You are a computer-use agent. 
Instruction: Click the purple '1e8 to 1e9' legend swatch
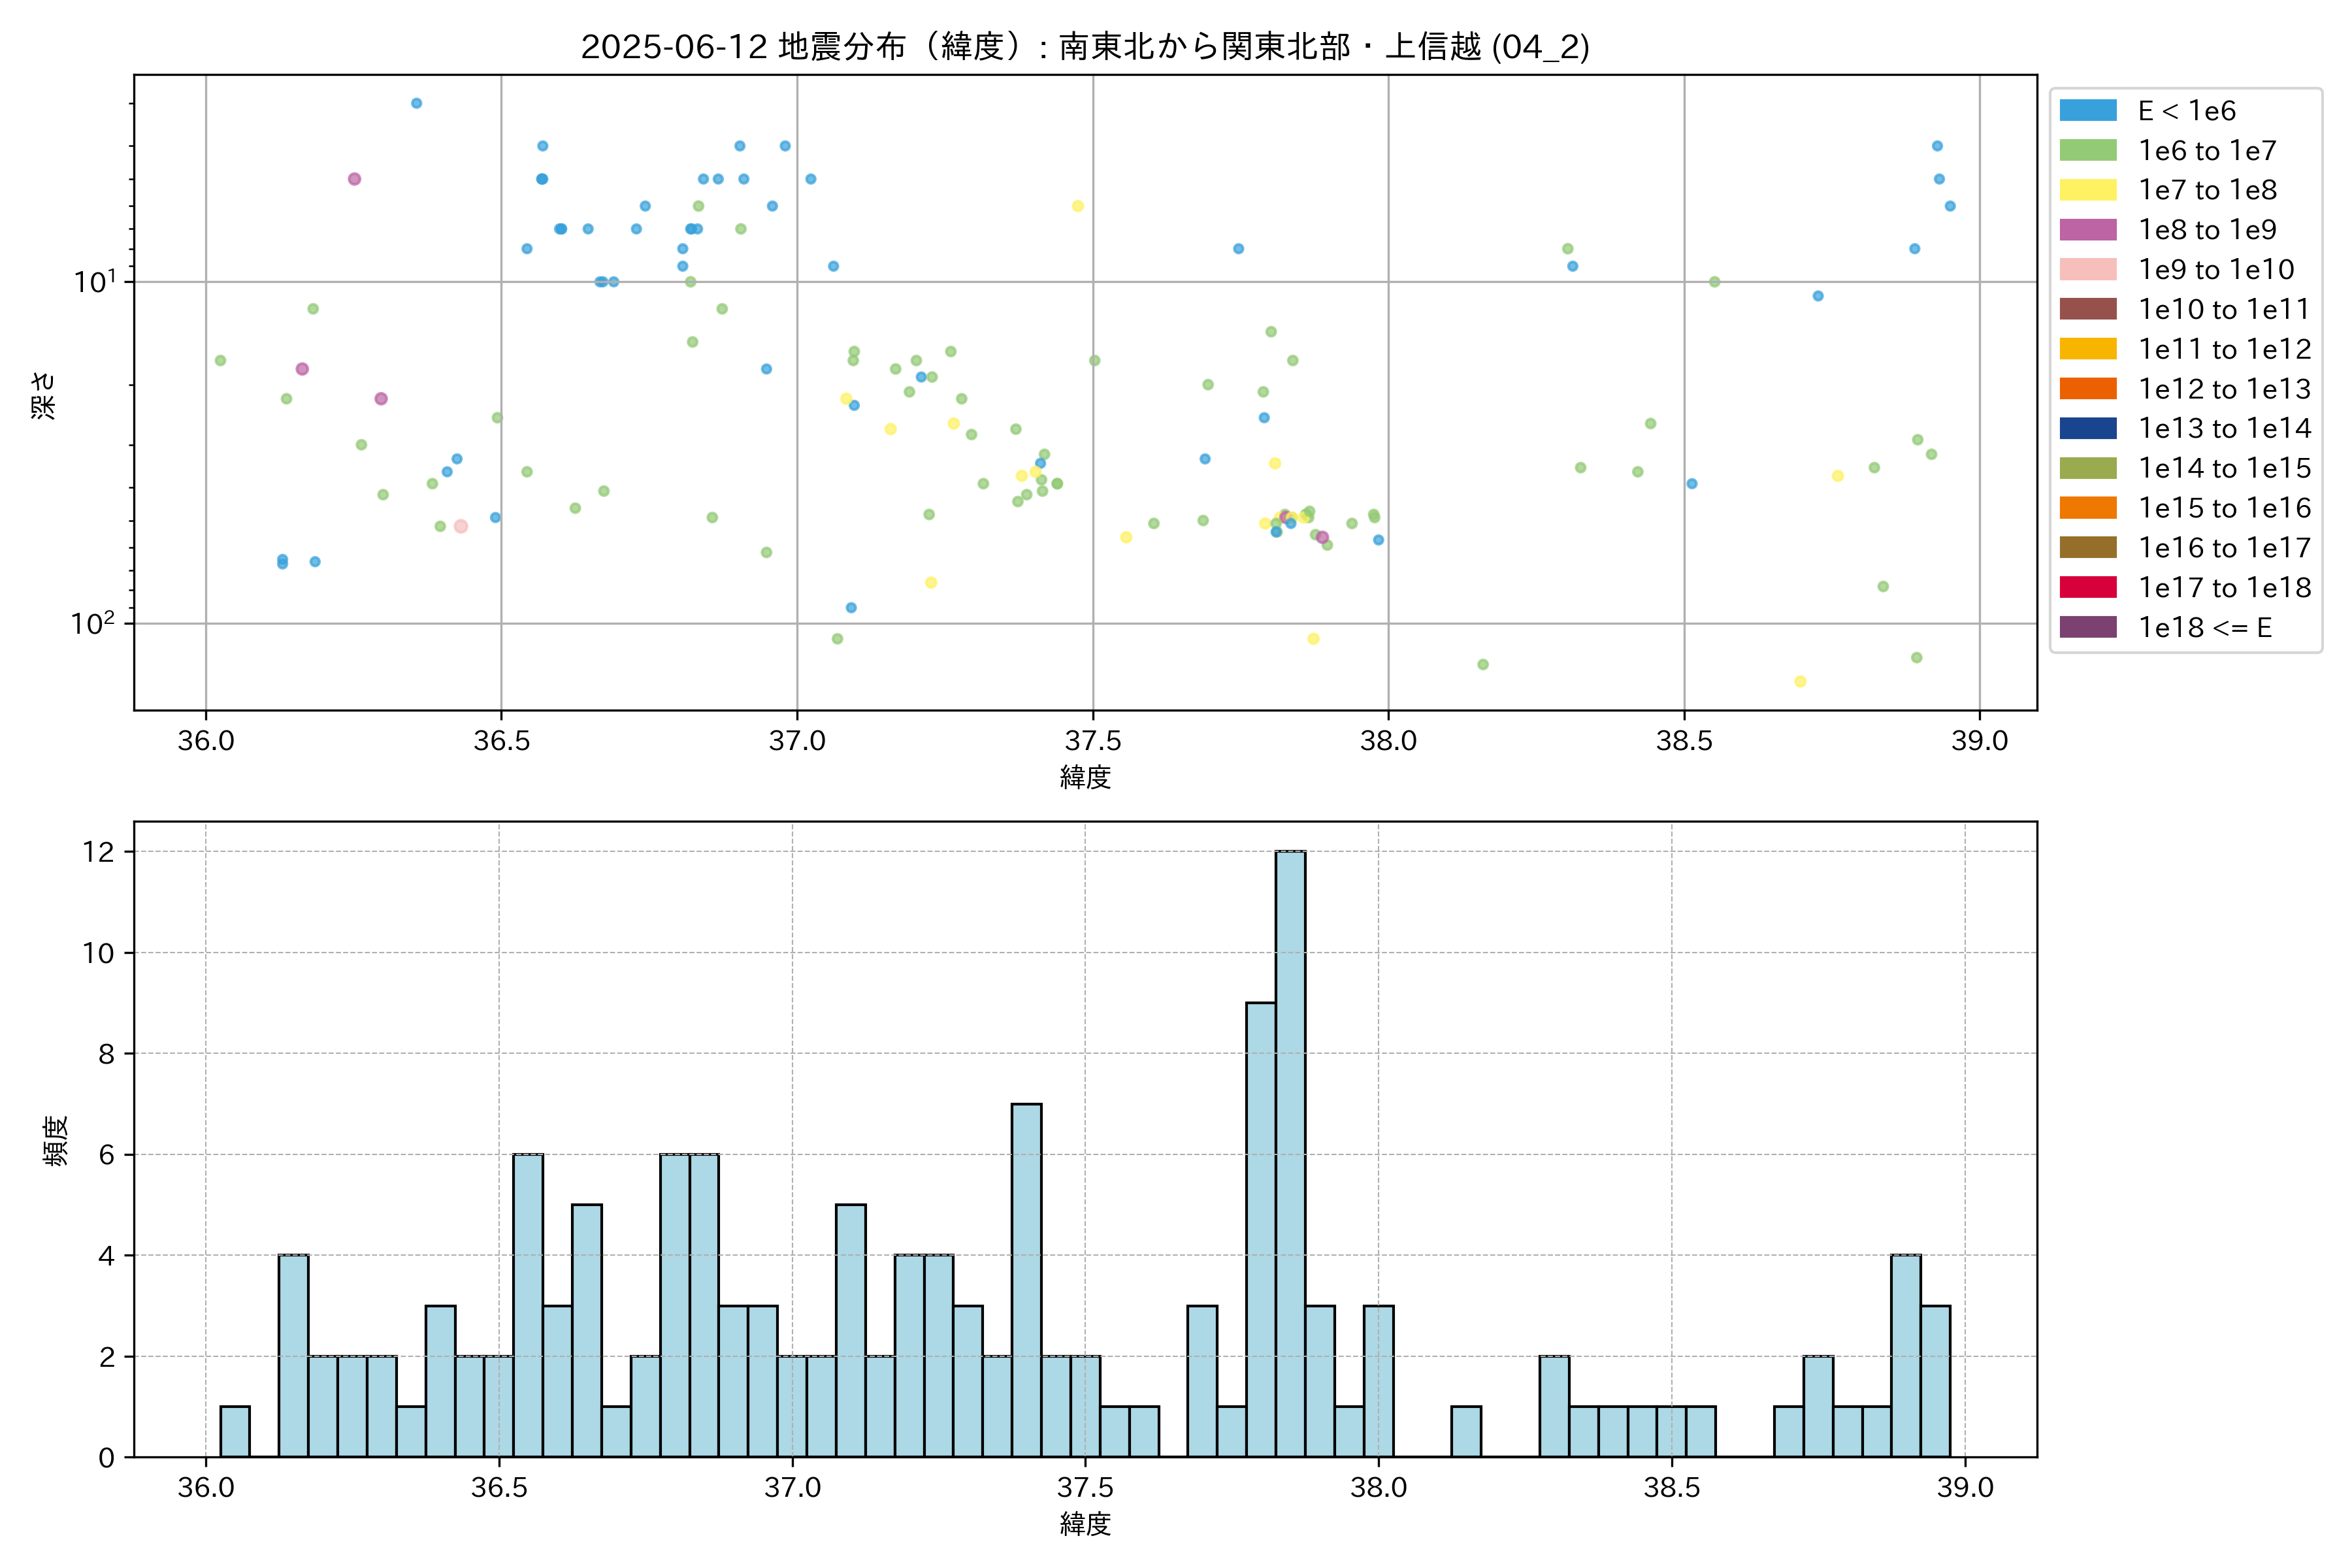(2088, 230)
